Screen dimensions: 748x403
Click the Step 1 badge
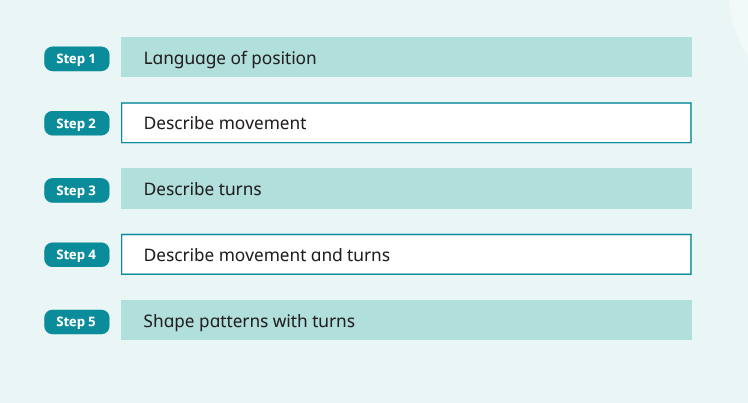coord(76,58)
